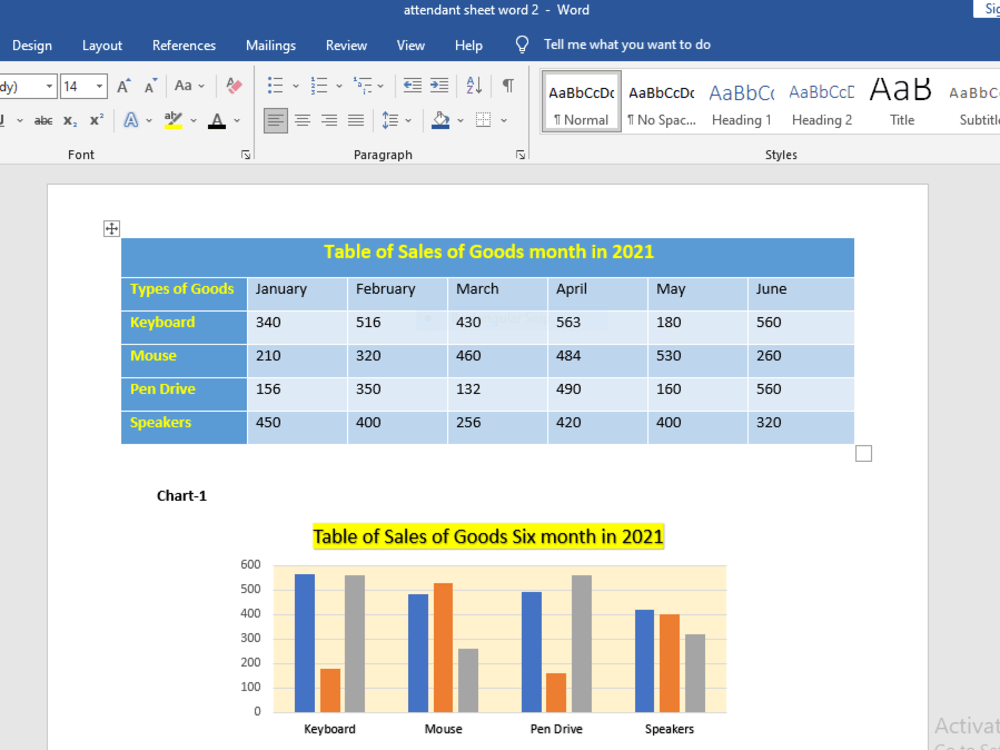Viewport: 1000px width, 750px height.
Task: Toggle show paragraph marks
Action: (508, 85)
